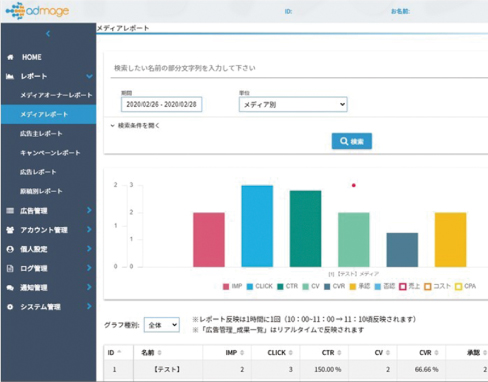Click the pink IMP bar in chart

(x=209, y=240)
